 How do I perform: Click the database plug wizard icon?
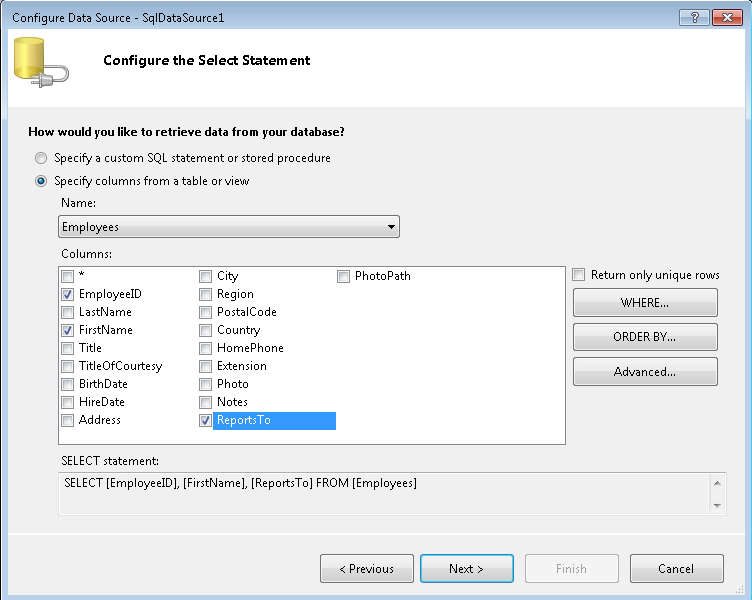click(x=41, y=62)
